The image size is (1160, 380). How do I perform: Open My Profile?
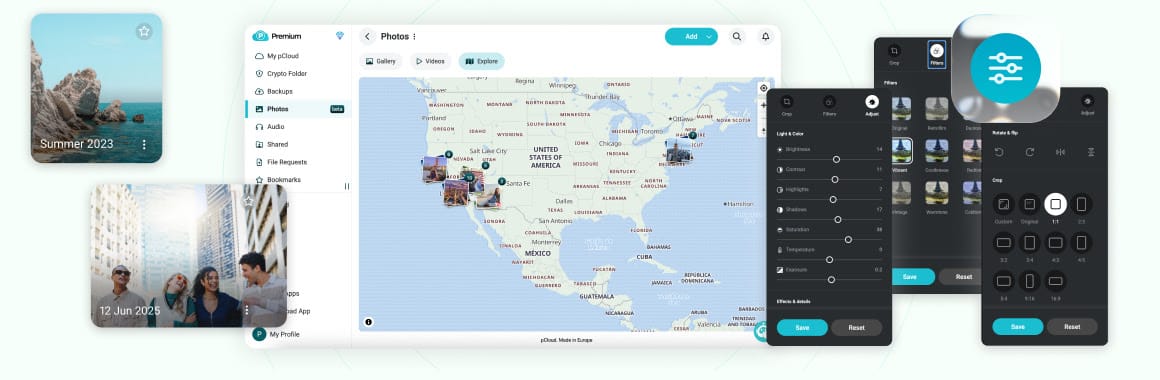point(276,334)
